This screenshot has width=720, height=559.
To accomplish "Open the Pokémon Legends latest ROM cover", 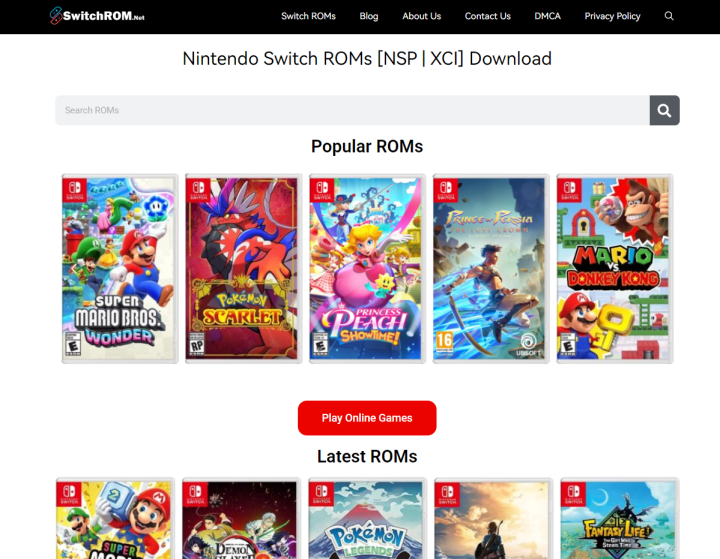I will (x=367, y=519).
